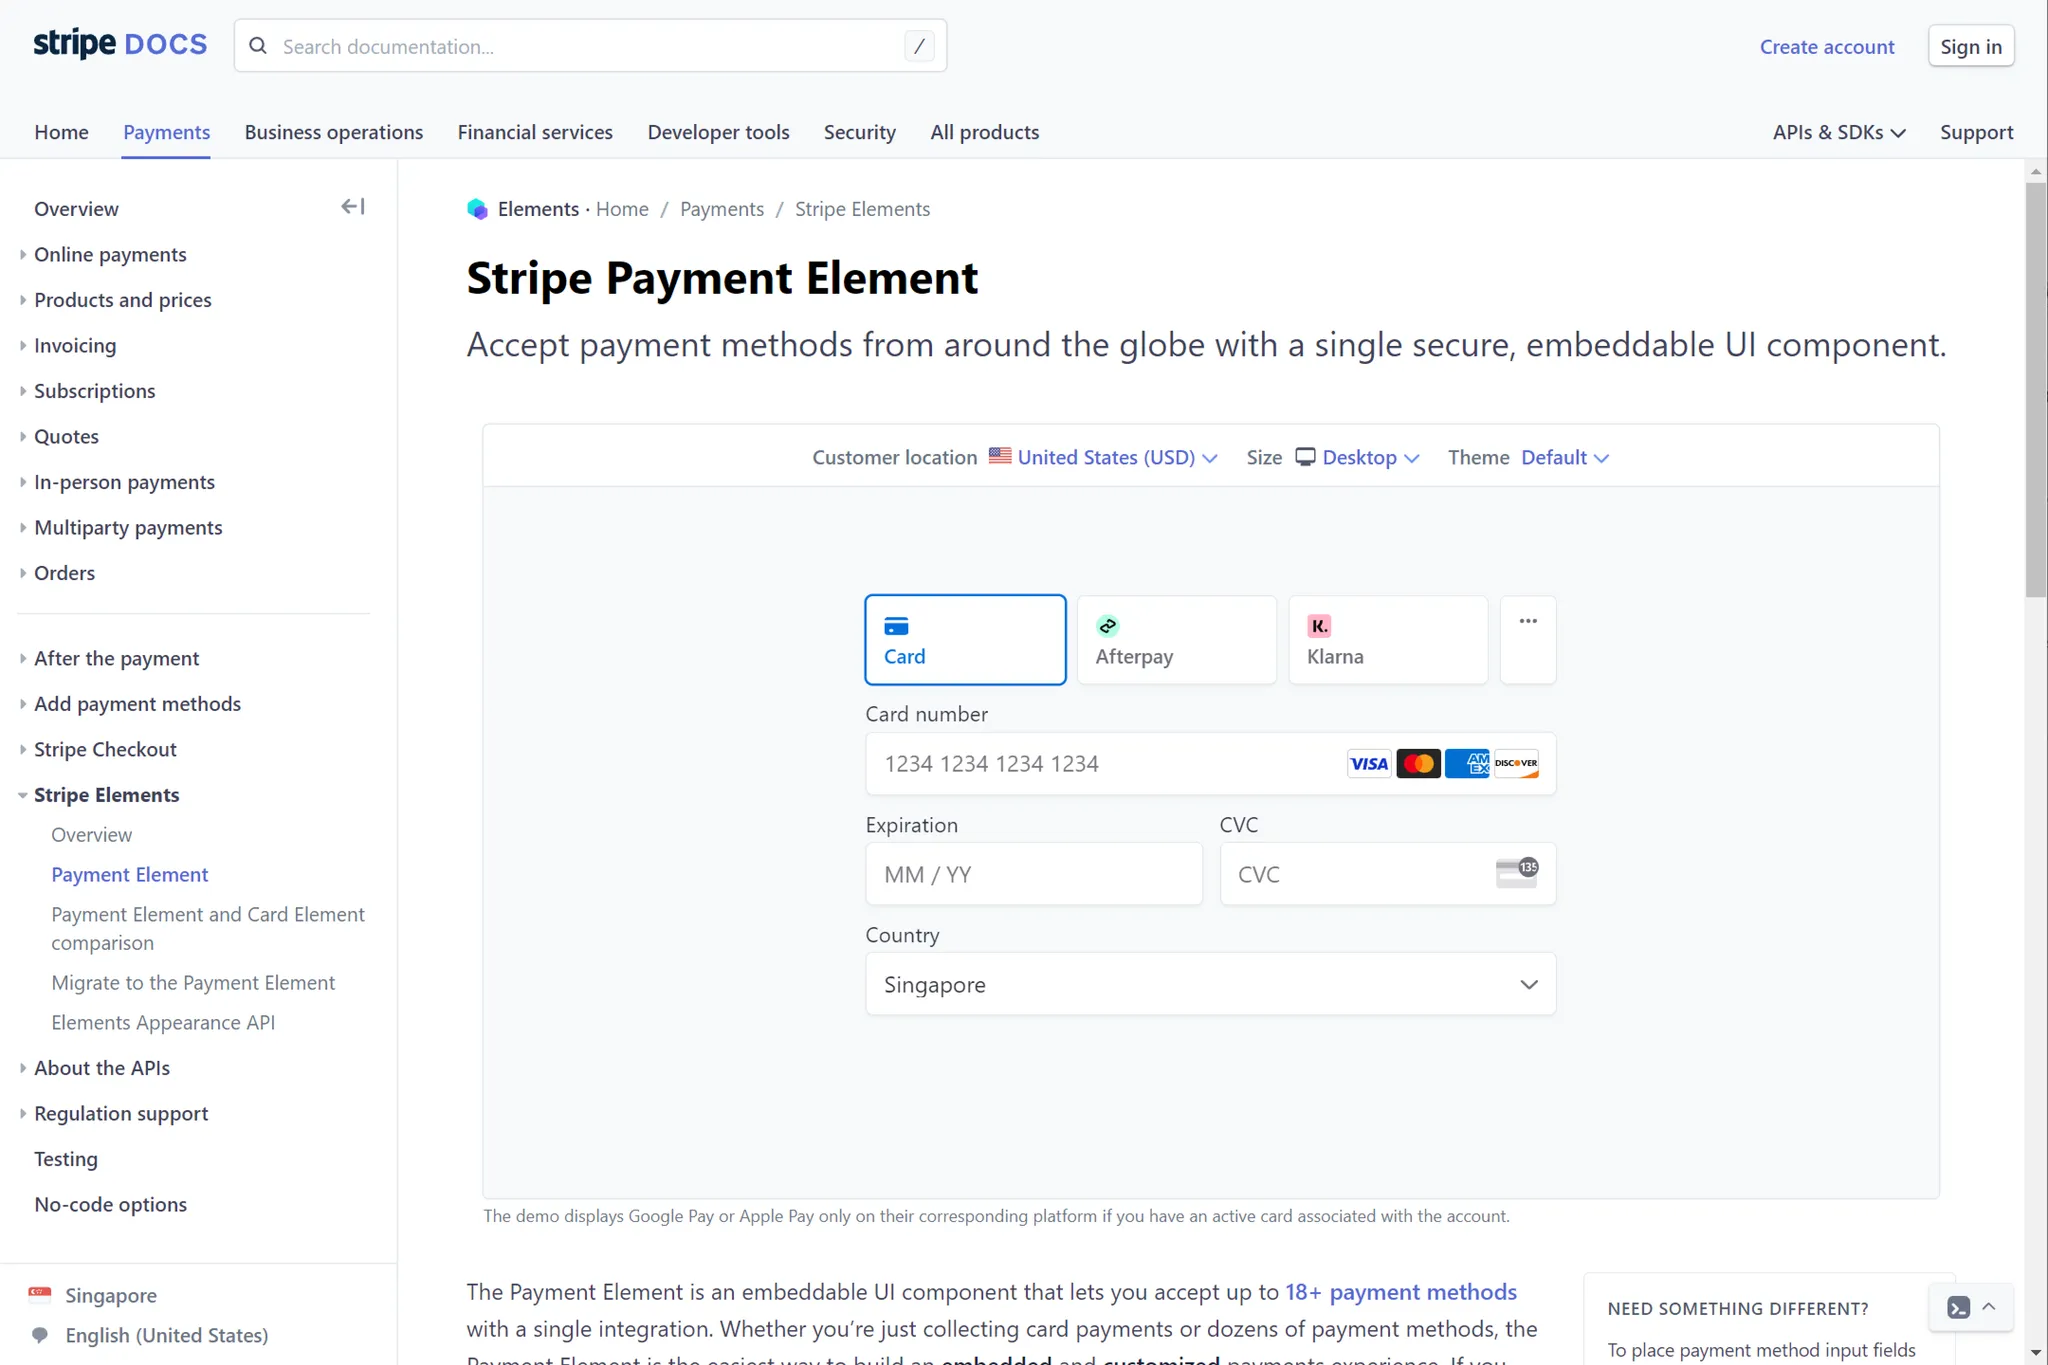Image resolution: width=2048 pixels, height=1365 pixels.
Task: Expand the APIs & SDKs menu
Action: [1838, 132]
